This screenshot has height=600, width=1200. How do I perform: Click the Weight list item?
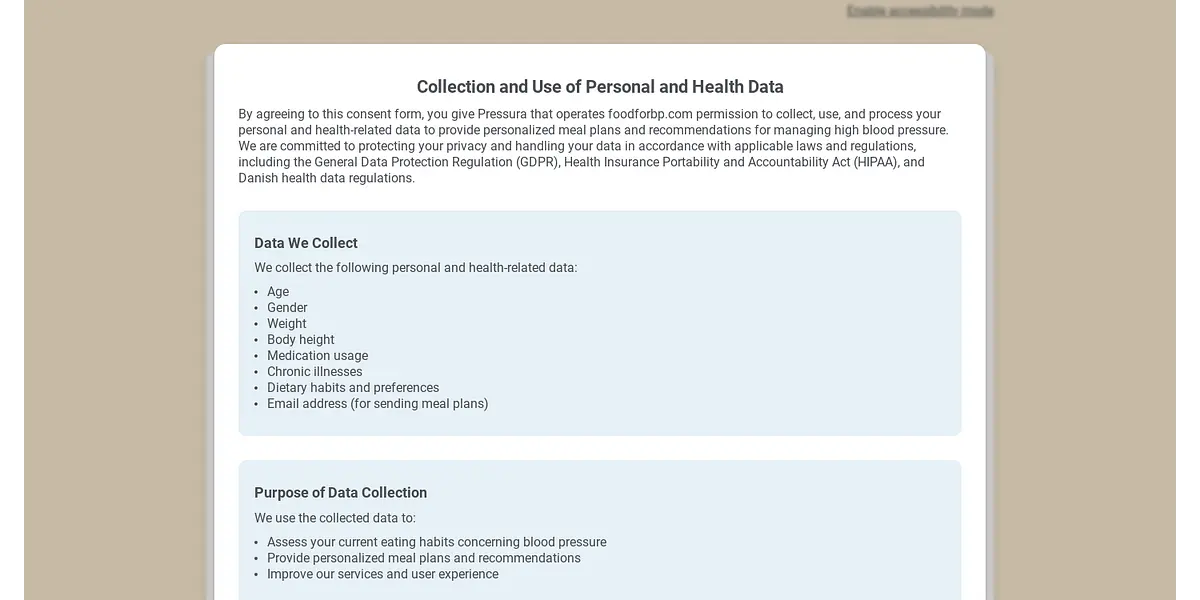pos(286,324)
